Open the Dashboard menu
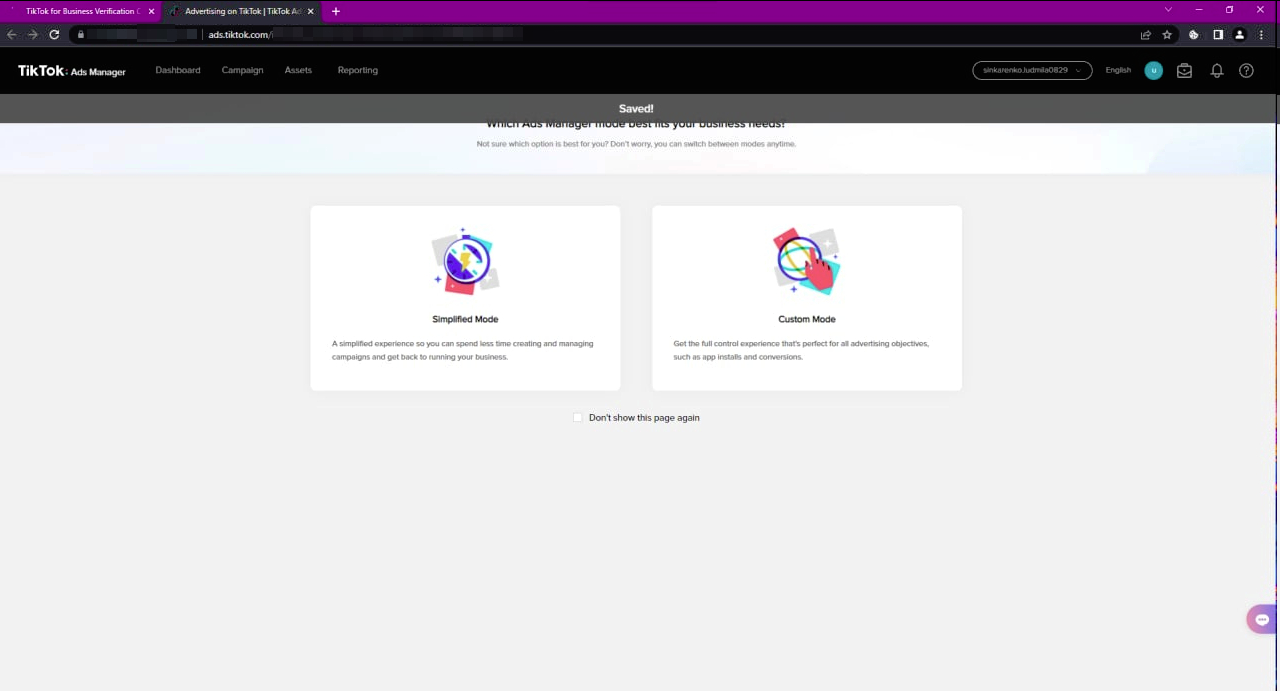 pos(178,70)
